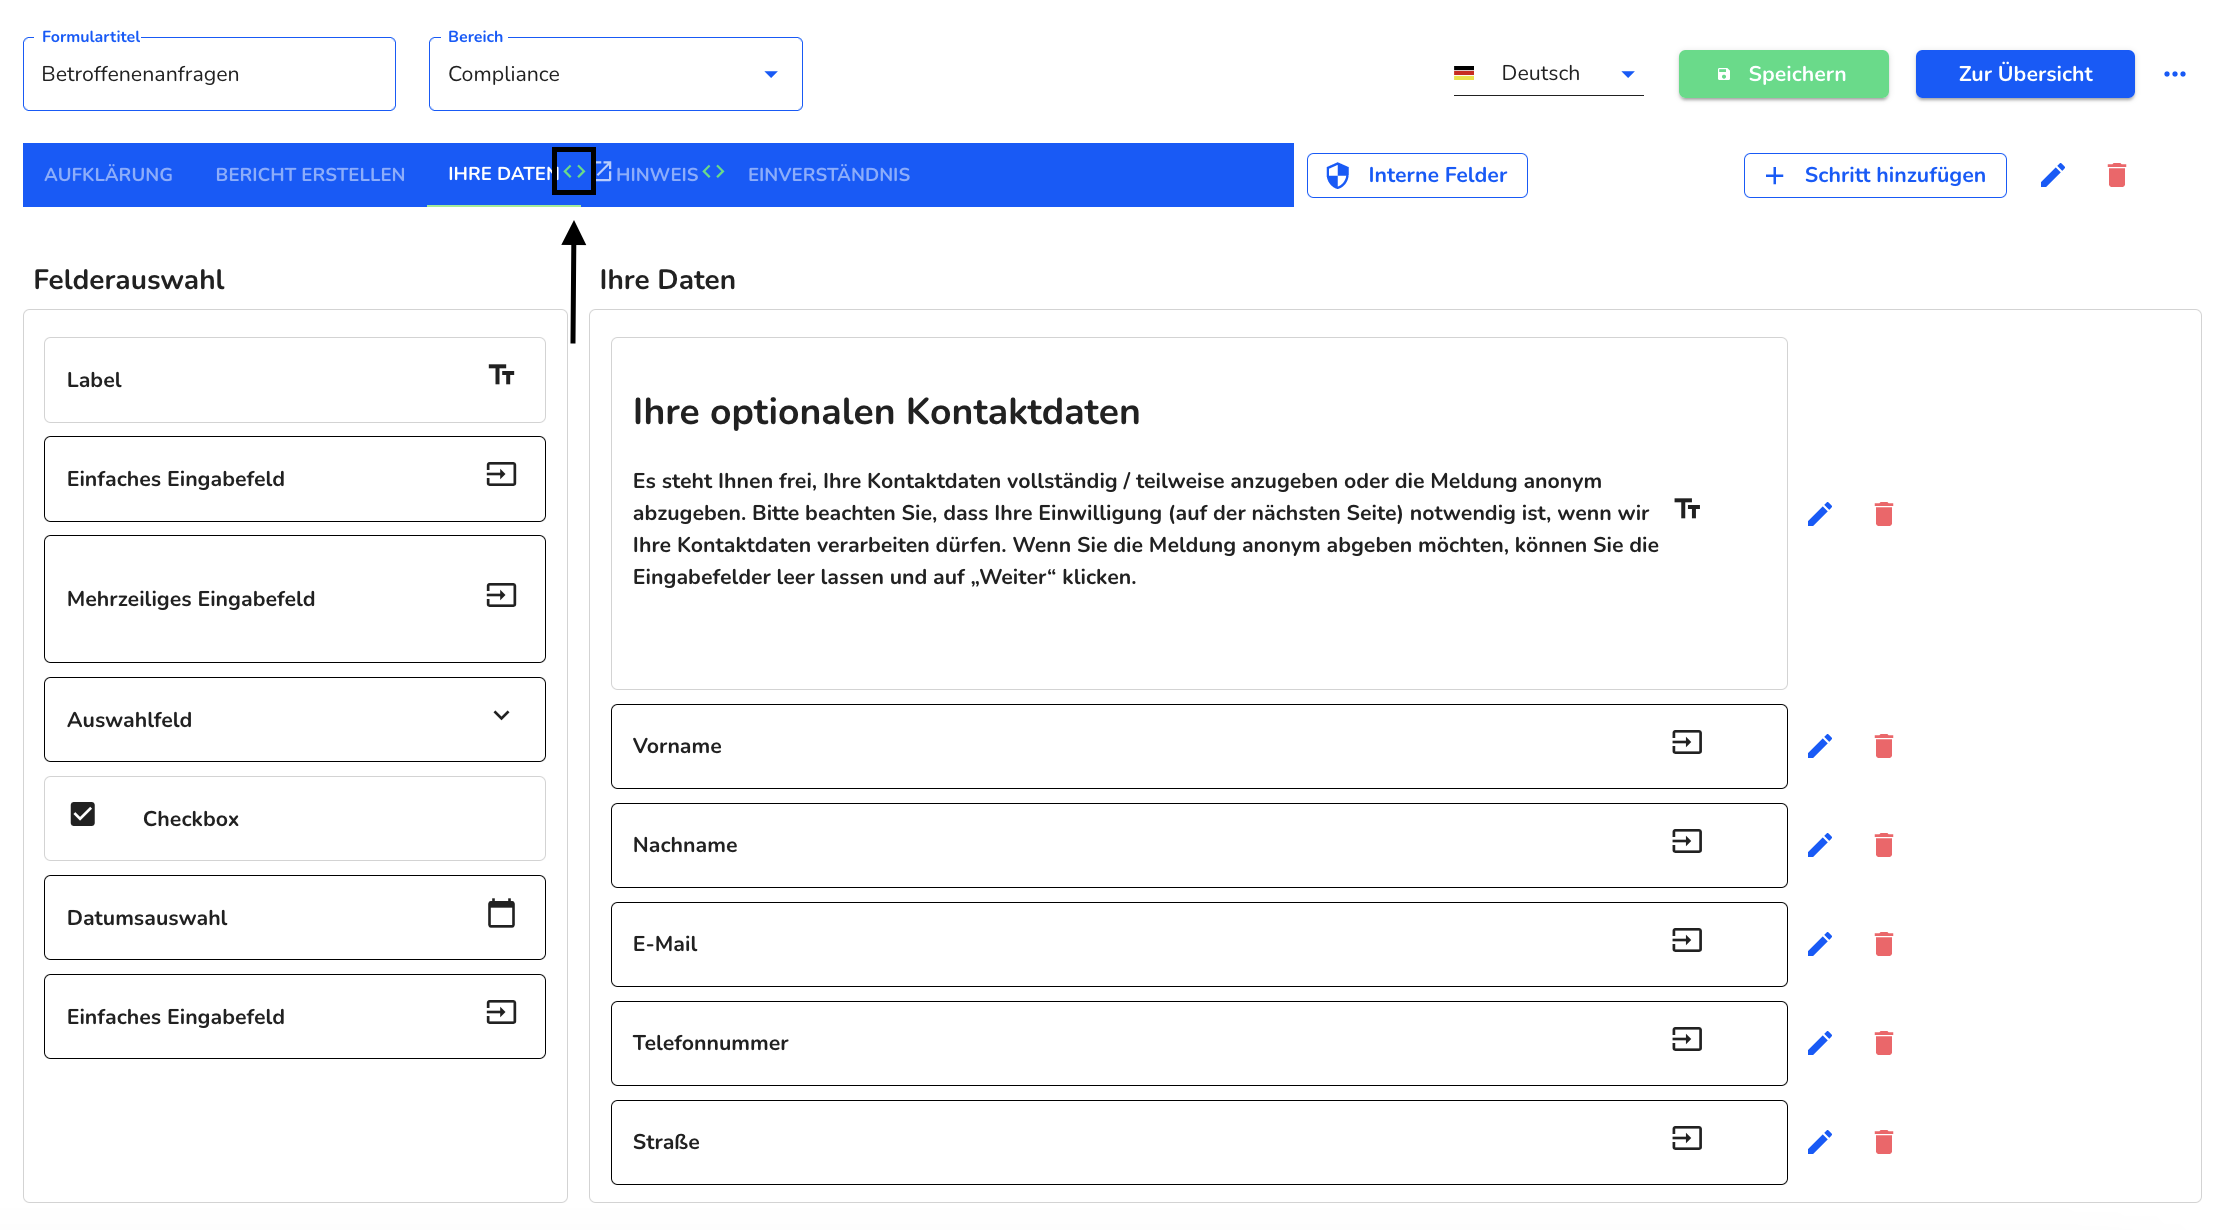The image size is (2236, 1230).
Task: Select the last Einfaches Eingabefeld item
Action: [295, 1017]
